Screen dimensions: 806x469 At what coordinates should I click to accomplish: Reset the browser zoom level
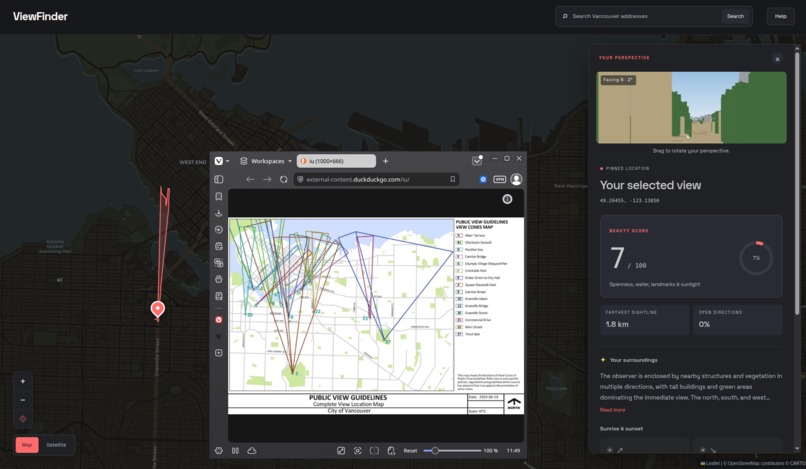coord(410,450)
